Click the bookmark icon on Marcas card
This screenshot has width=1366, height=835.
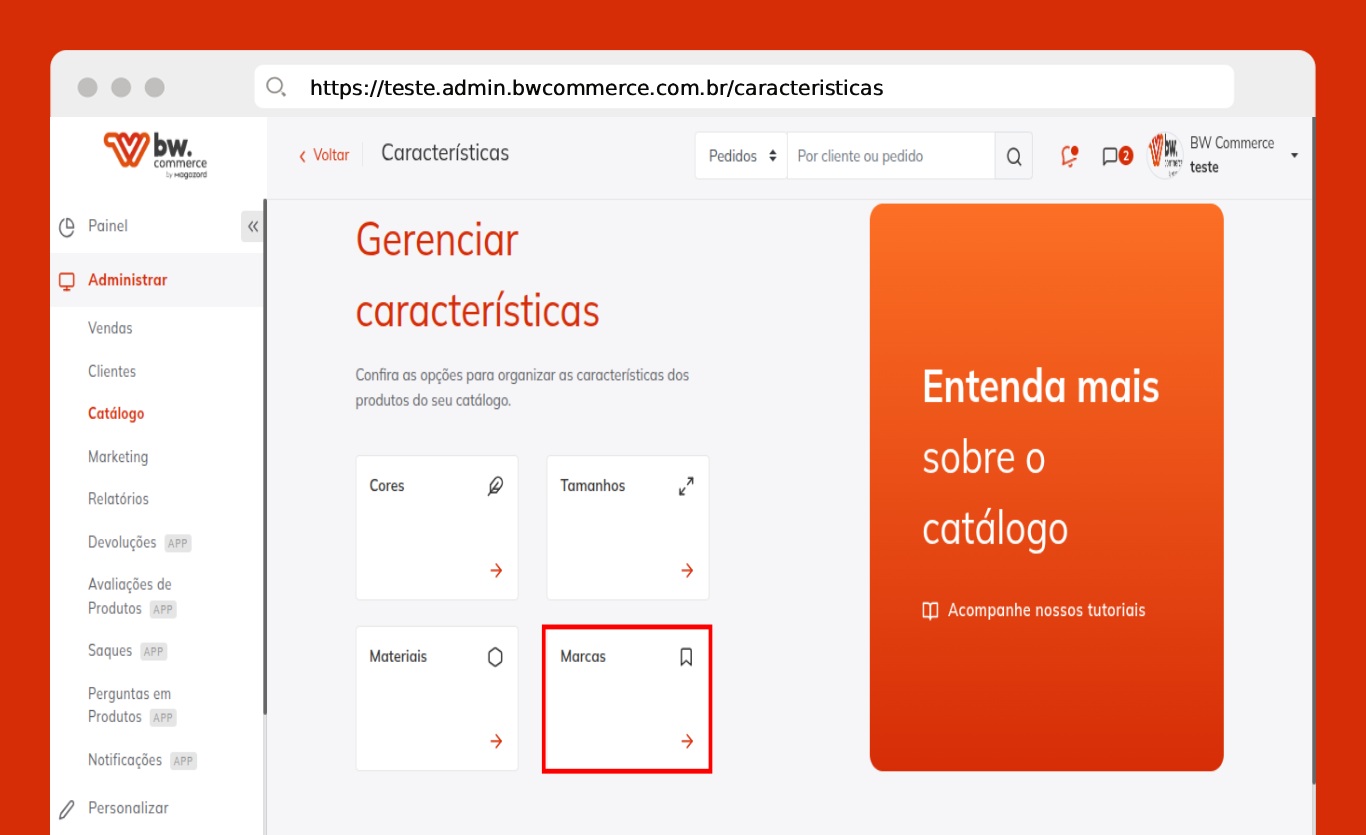pos(686,657)
